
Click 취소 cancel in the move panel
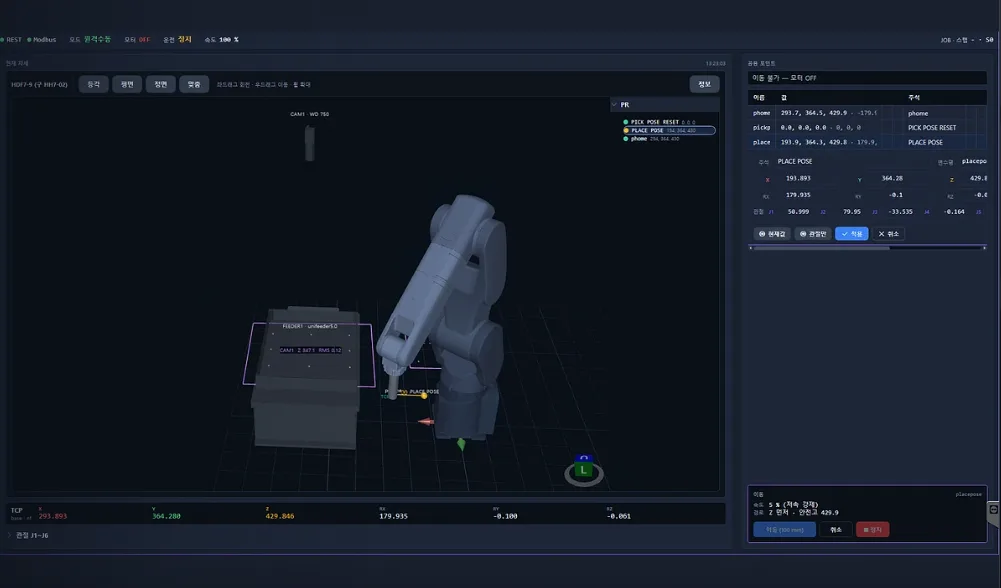pos(836,529)
